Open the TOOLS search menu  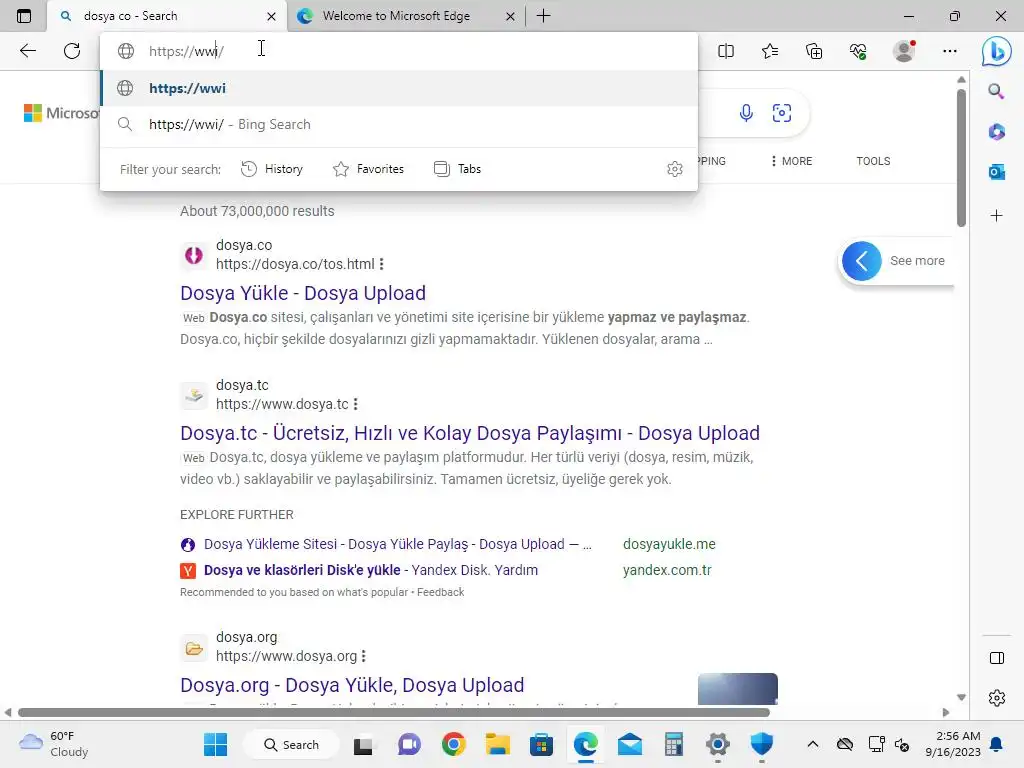(873, 161)
